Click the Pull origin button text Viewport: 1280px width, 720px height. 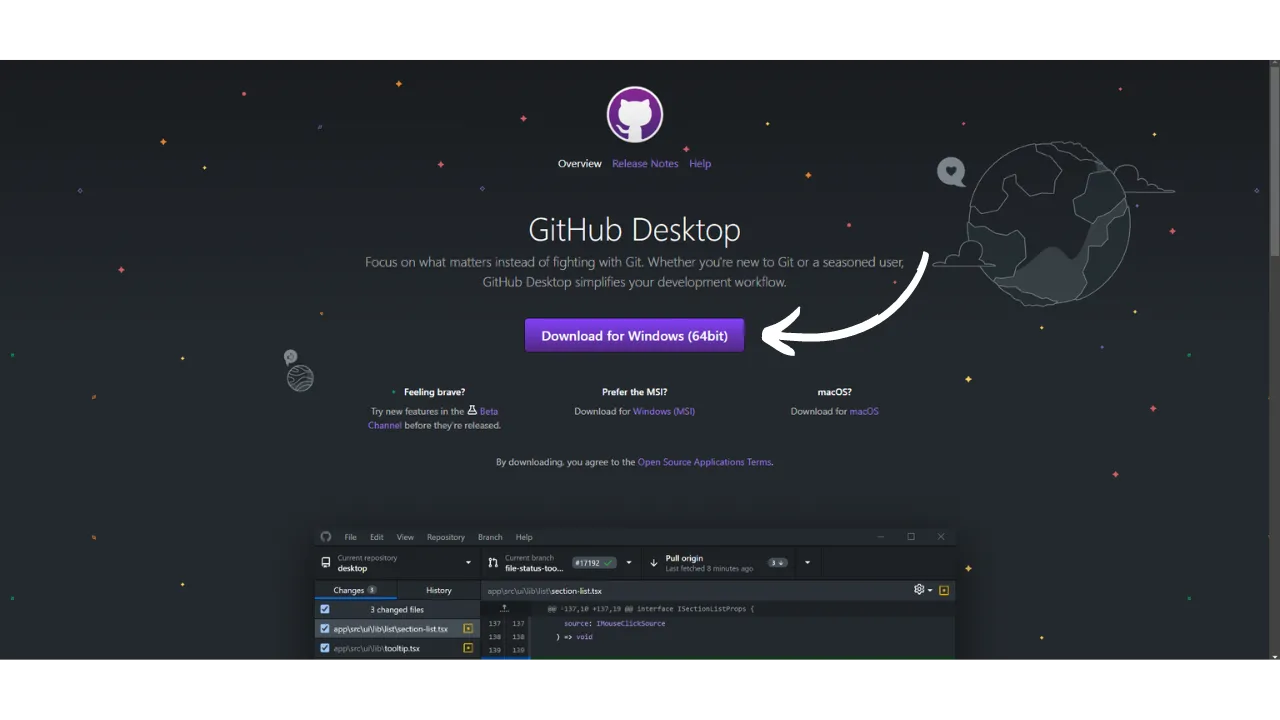click(x=684, y=558)
